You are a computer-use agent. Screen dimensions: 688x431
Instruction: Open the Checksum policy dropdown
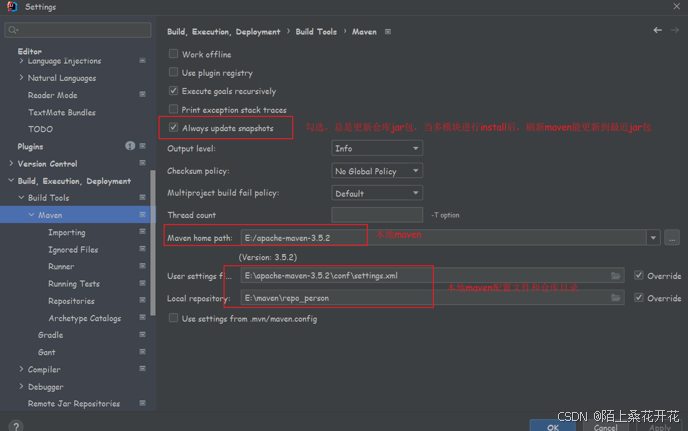[x=377, y=171]
